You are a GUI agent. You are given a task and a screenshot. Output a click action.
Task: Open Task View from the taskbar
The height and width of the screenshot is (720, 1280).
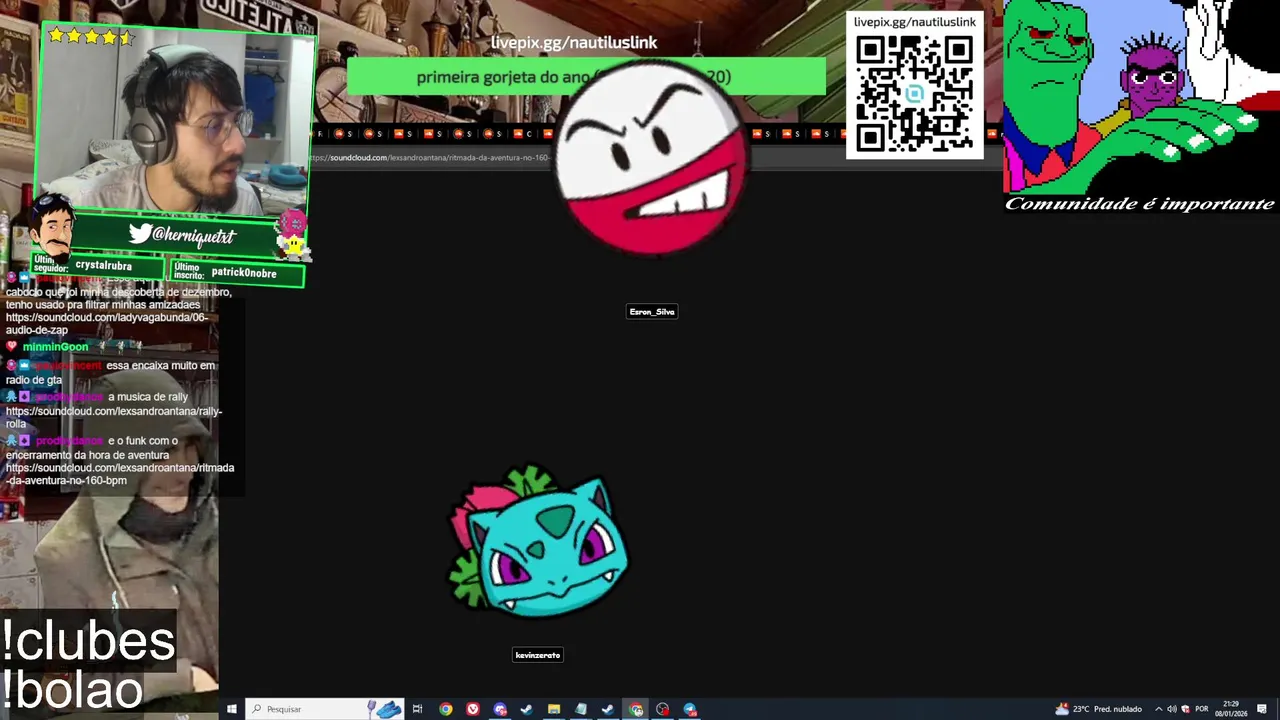[418, 709]
